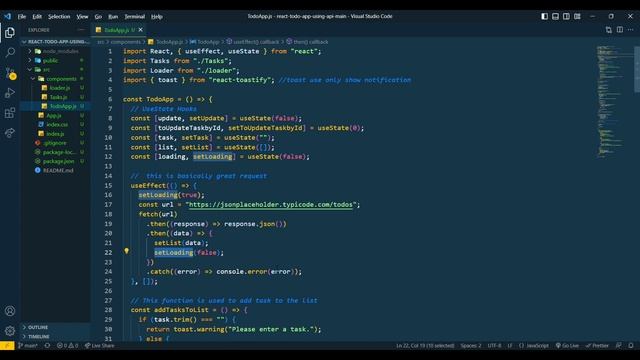Open the .gitignore file
Viewport: 640px width, 360px height.
coord(56,143)
